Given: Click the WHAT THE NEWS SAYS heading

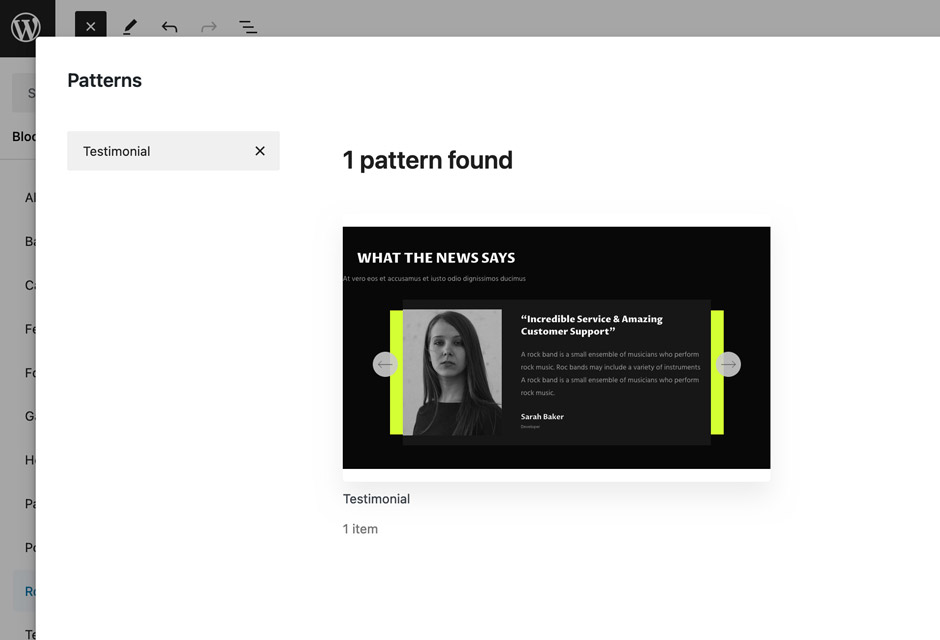Looking at the screenshot, I should coord(436,258).
